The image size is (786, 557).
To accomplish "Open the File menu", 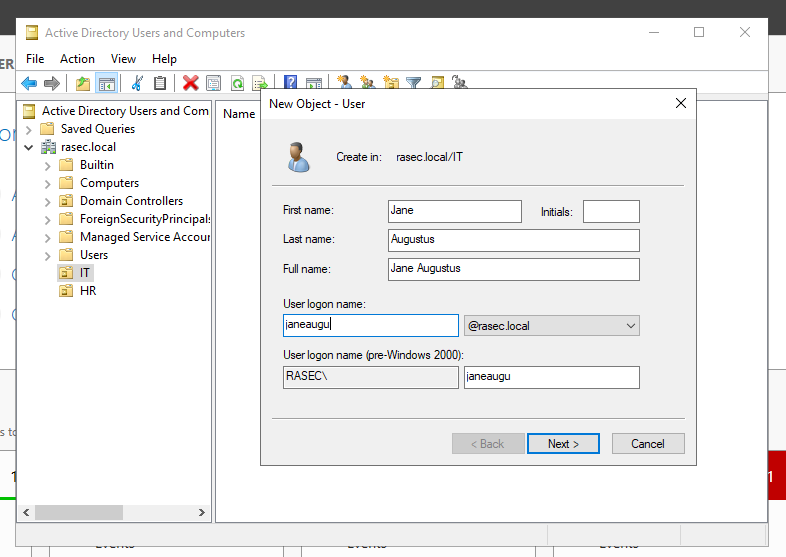I will (35, 59).
